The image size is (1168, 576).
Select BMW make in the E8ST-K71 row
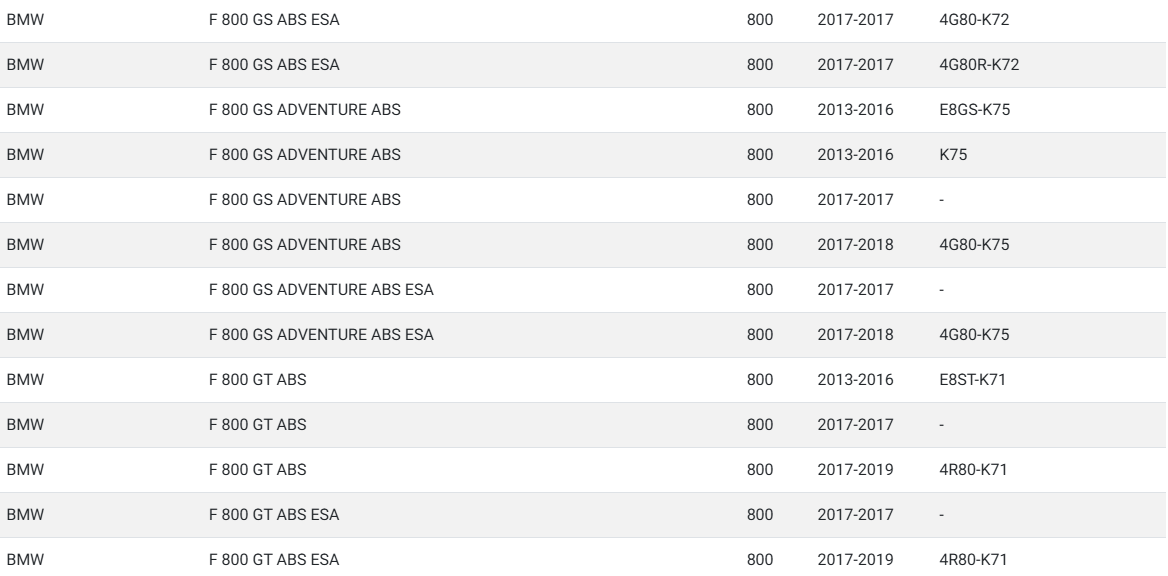[x=25, y=379]
